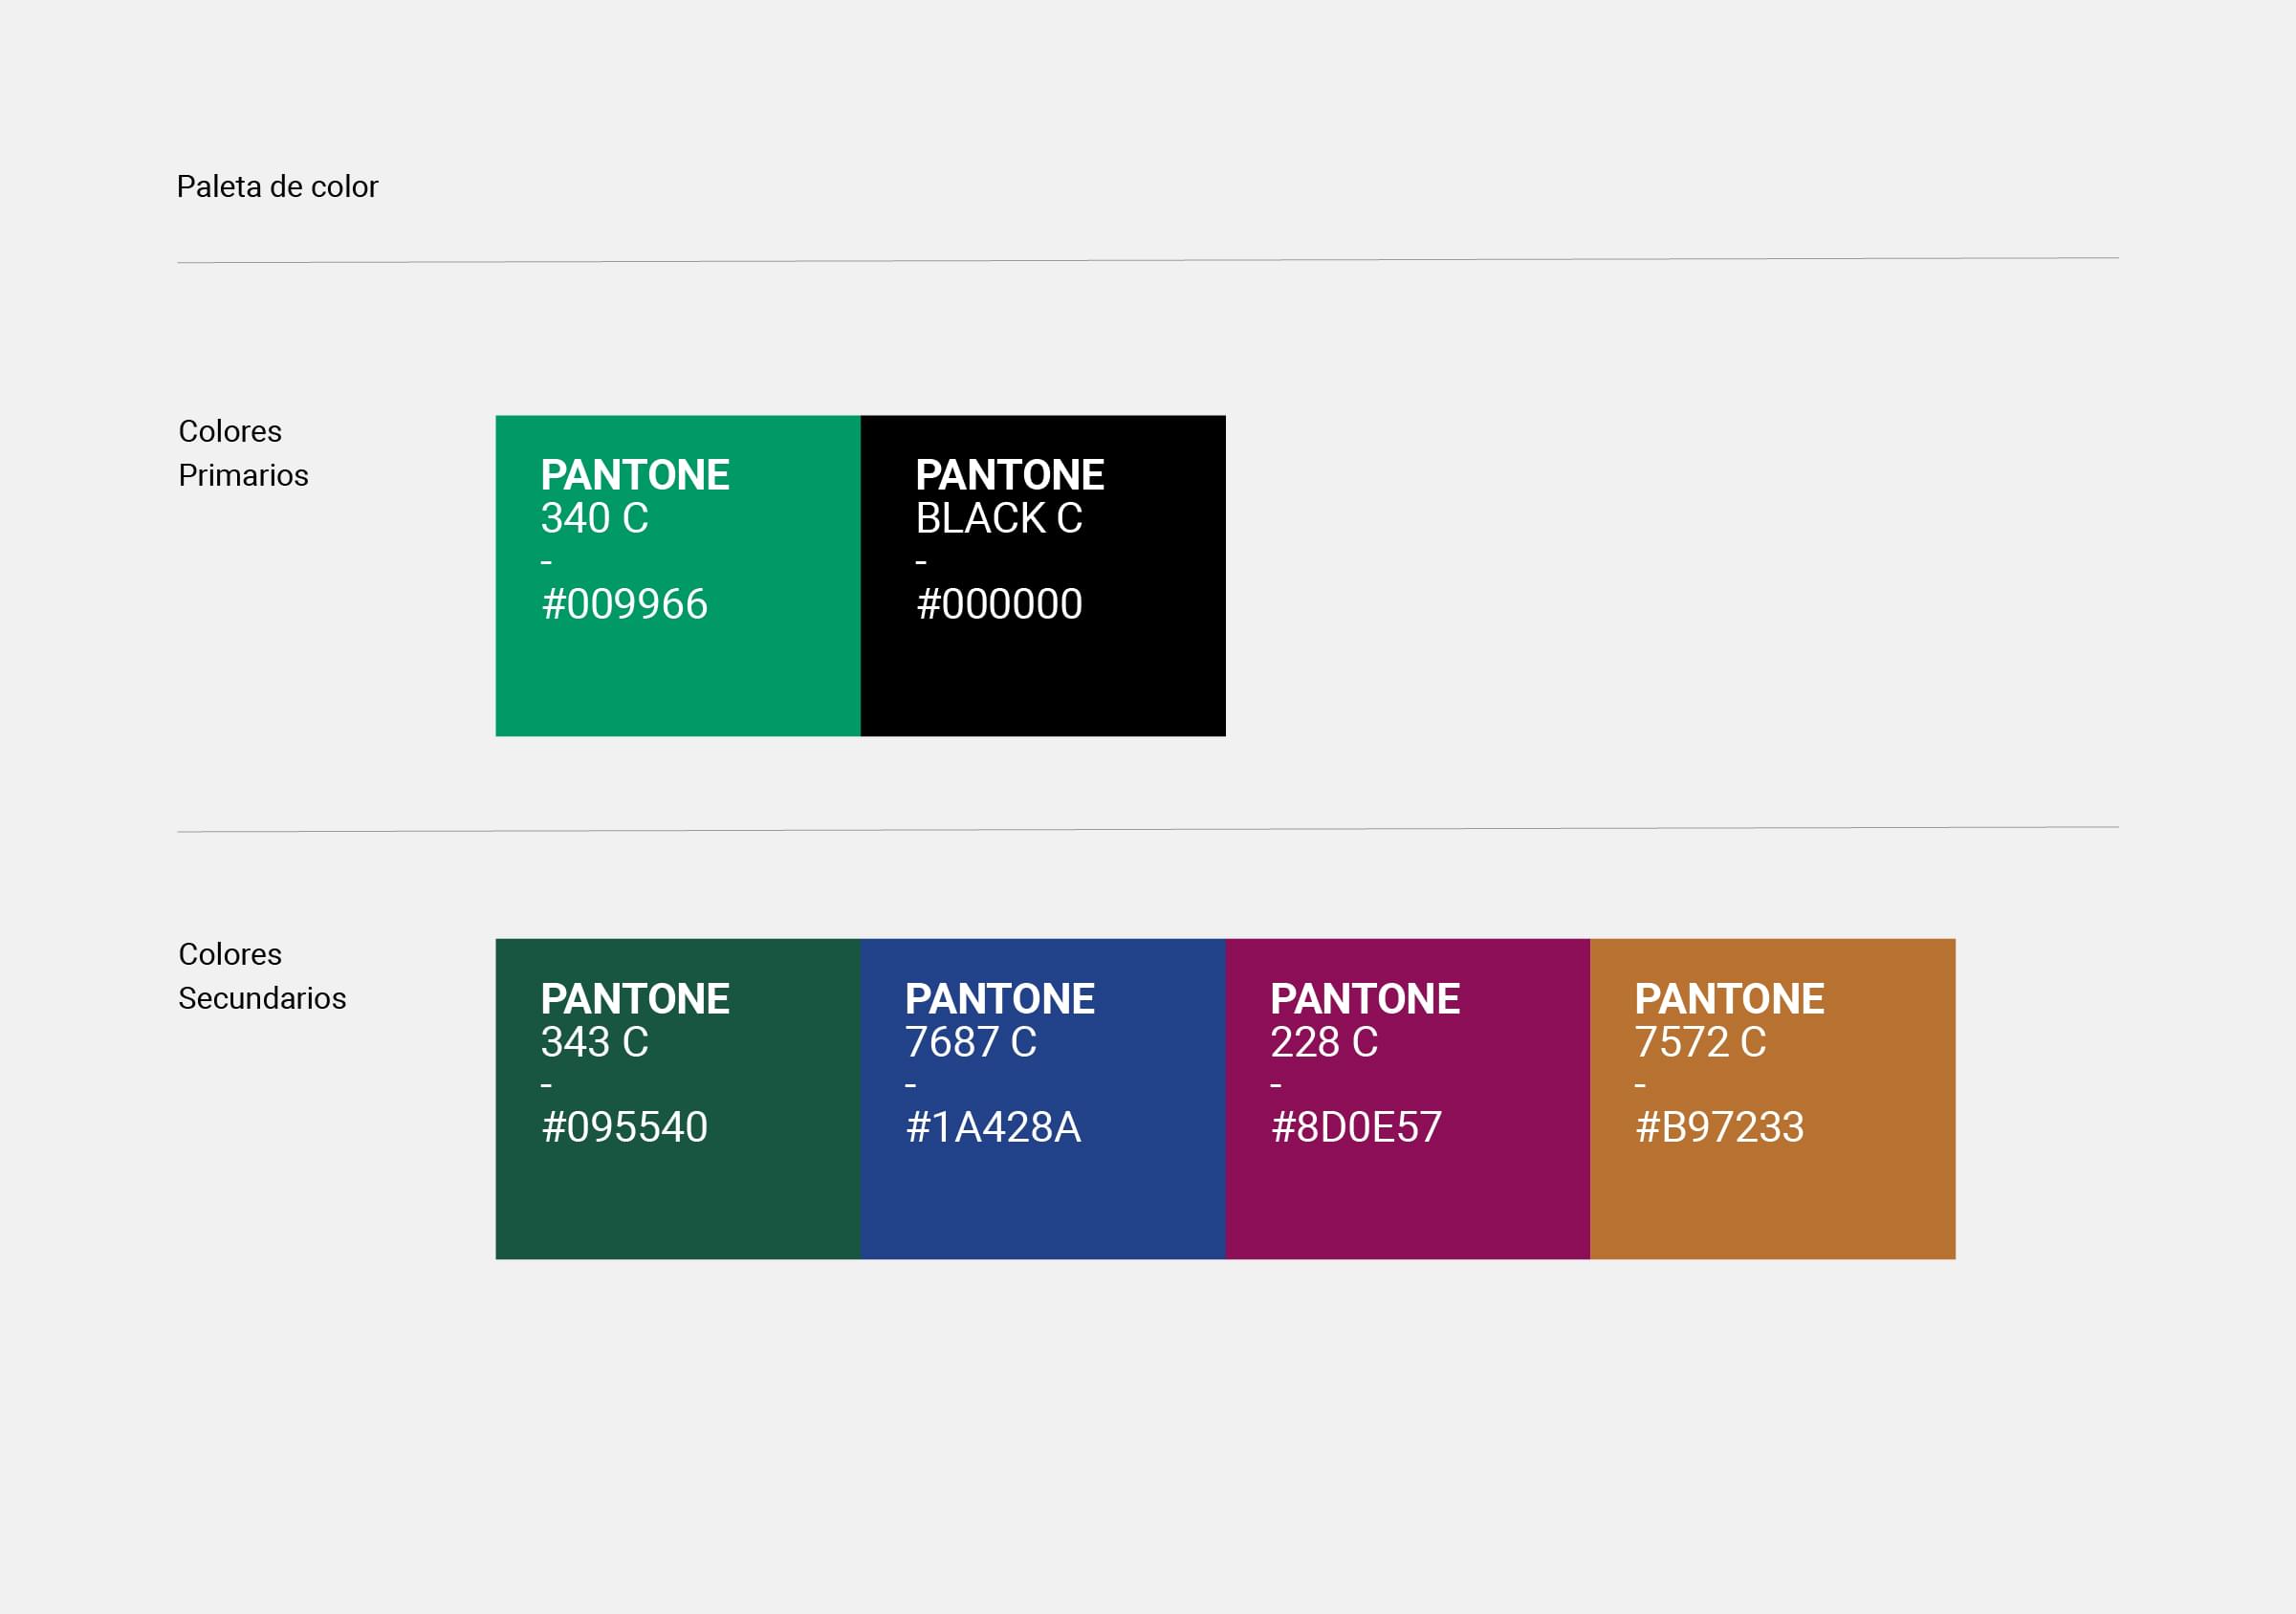
Task: Click the hex code #009966
Action: [625, 604]
